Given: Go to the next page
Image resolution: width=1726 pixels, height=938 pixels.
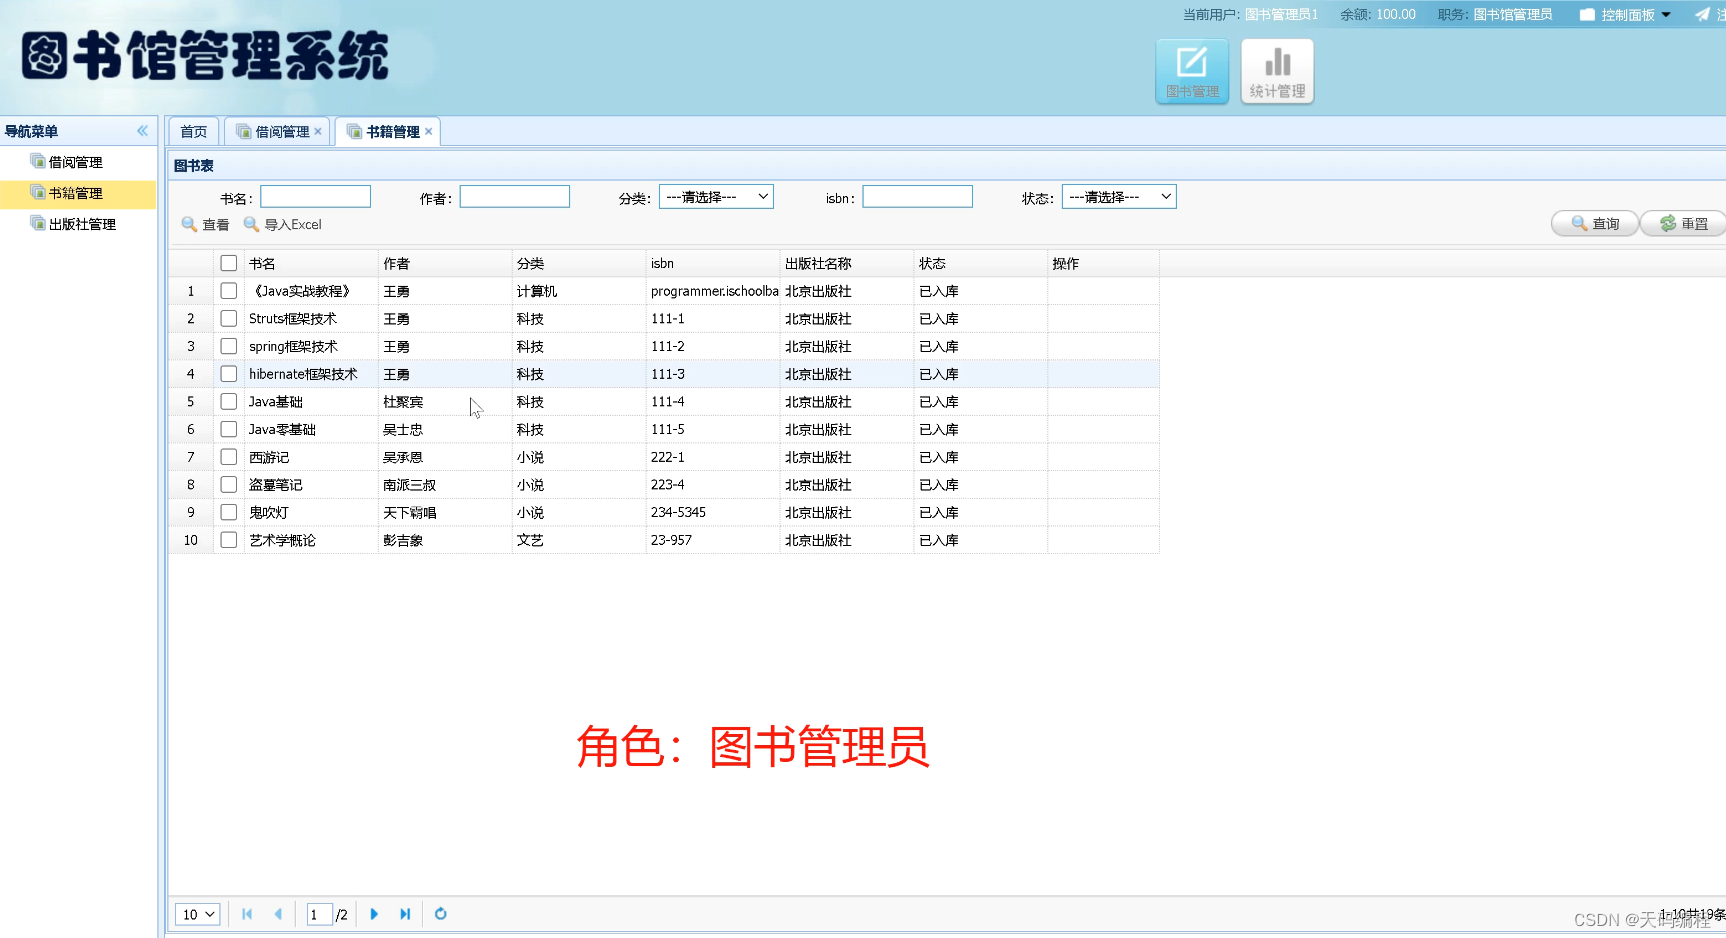Looking at the screenshot, I should (x=374, y=914).
